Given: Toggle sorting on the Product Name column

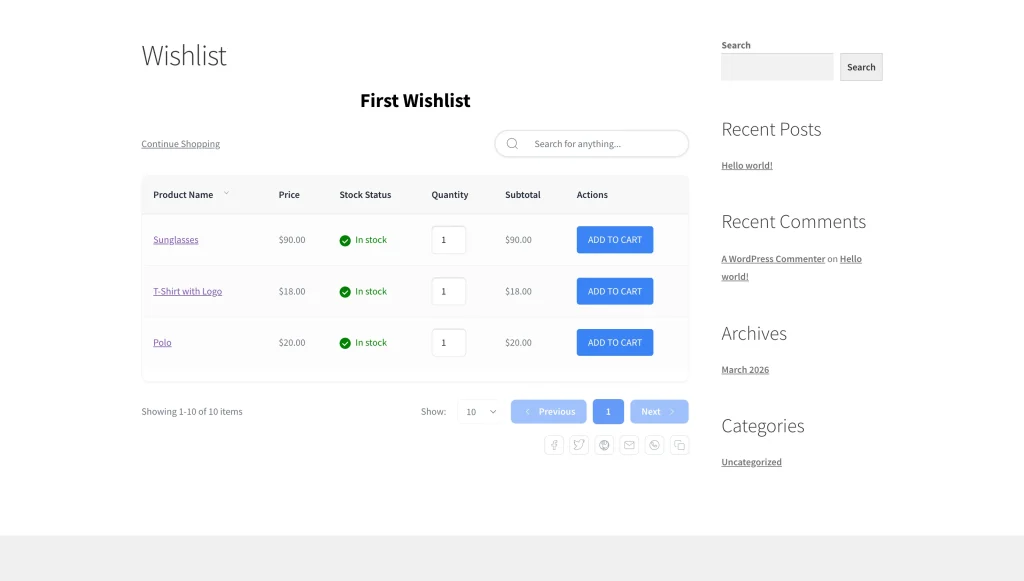Looking at the screenshot, I should [x=227, y=193].
